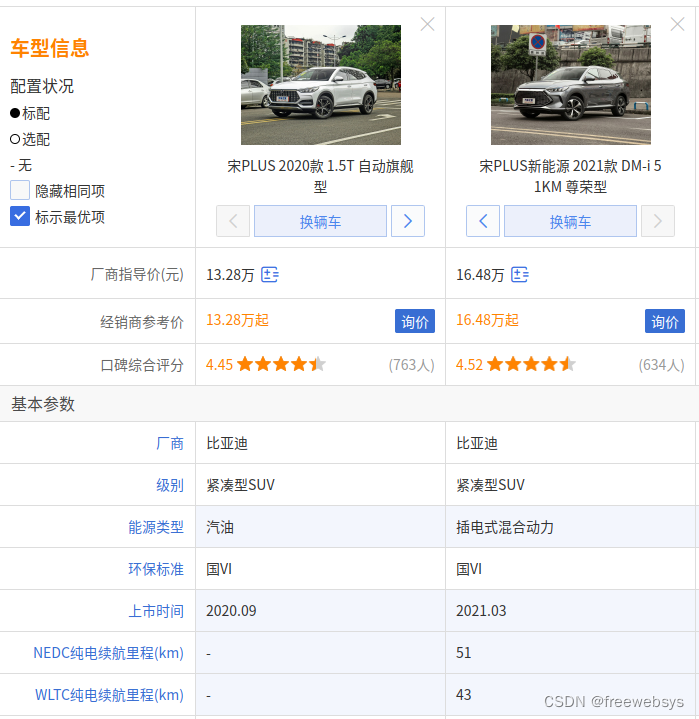
Task: Click the 基本参数 section header
Action: pyautogui.click(x=43, y=404)
